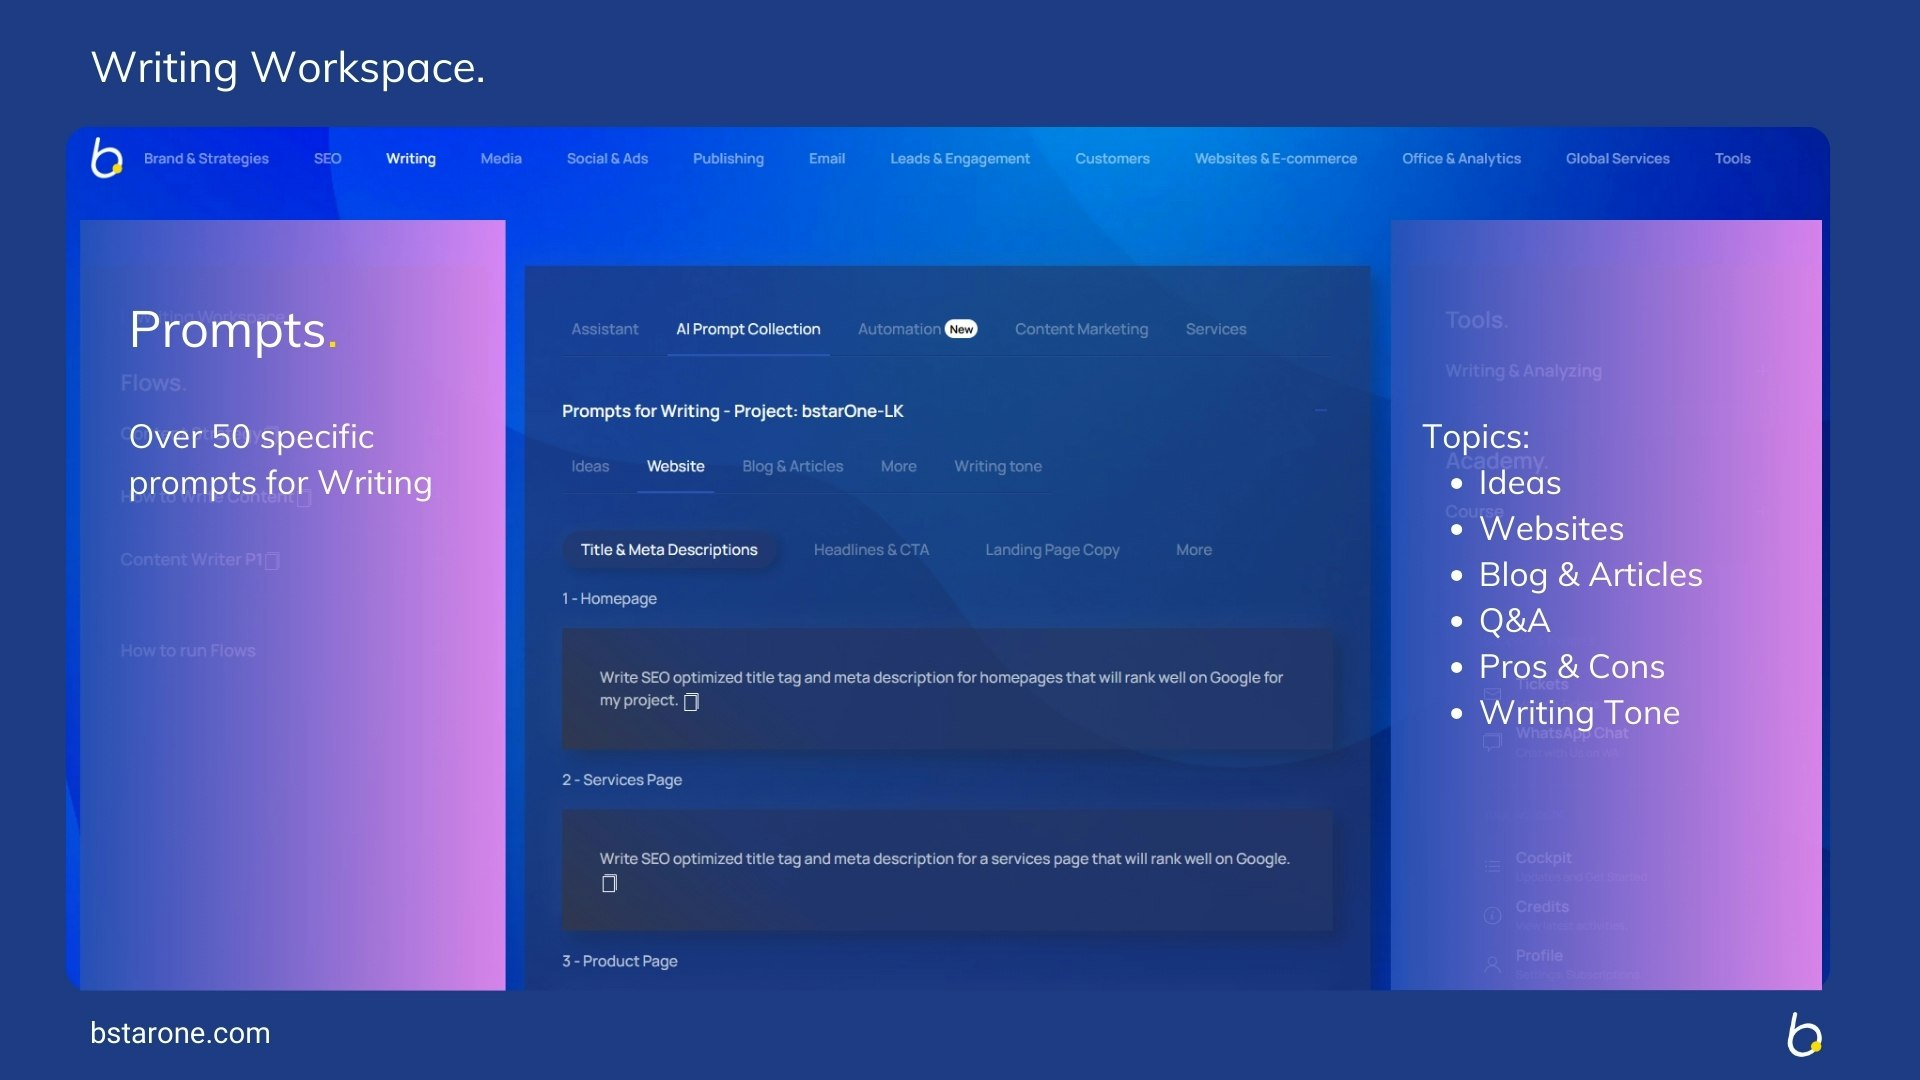Open the Content Marketing tab
Viewport: 1920px width, 1080px height.
[x=1081, y=329]
